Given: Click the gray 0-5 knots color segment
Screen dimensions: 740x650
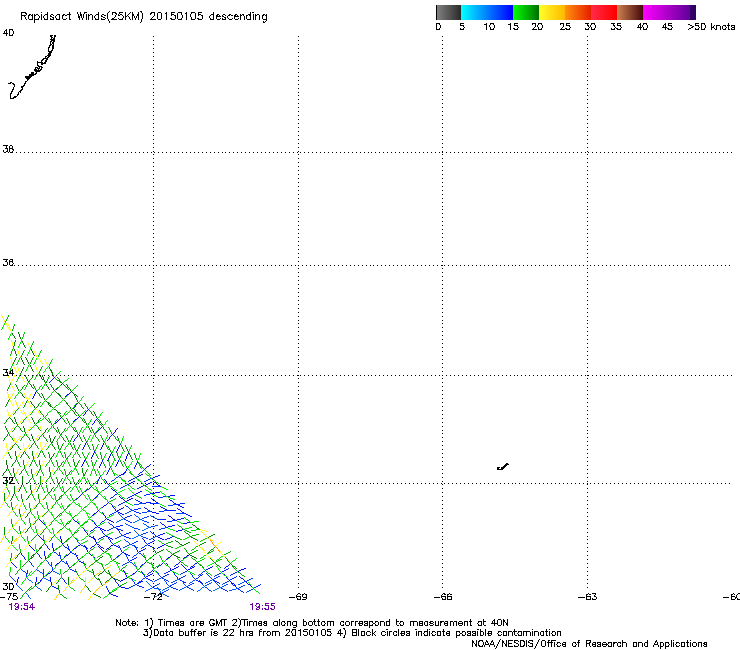Looking at the screenshot, I should point(448,12).
